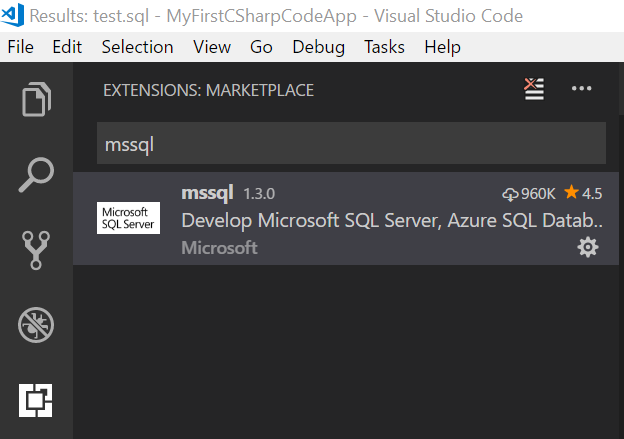Screen dimensions: 624x439
Task: Click the 960K download count
Action: coord(528,194)
